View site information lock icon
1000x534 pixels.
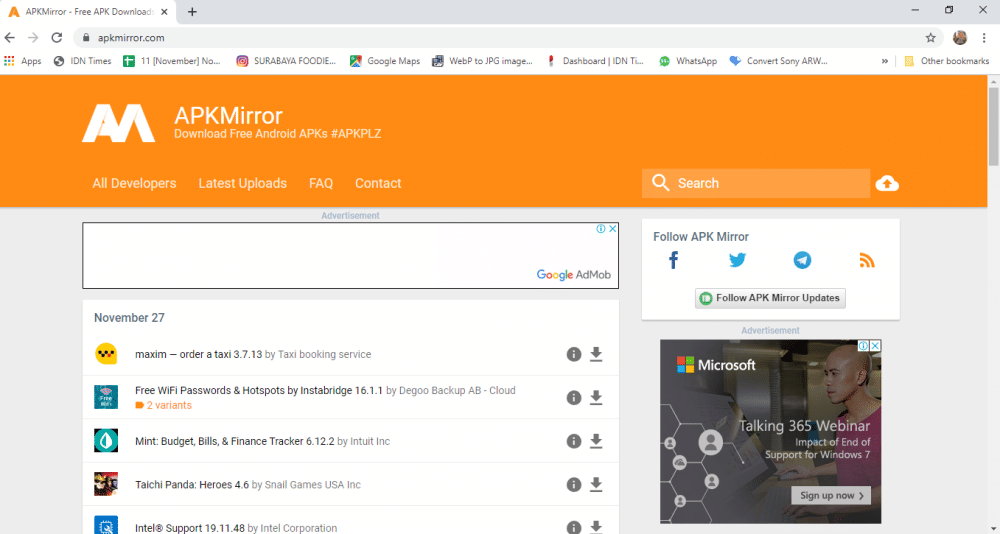pyautogui.click(x=86, y=38)
